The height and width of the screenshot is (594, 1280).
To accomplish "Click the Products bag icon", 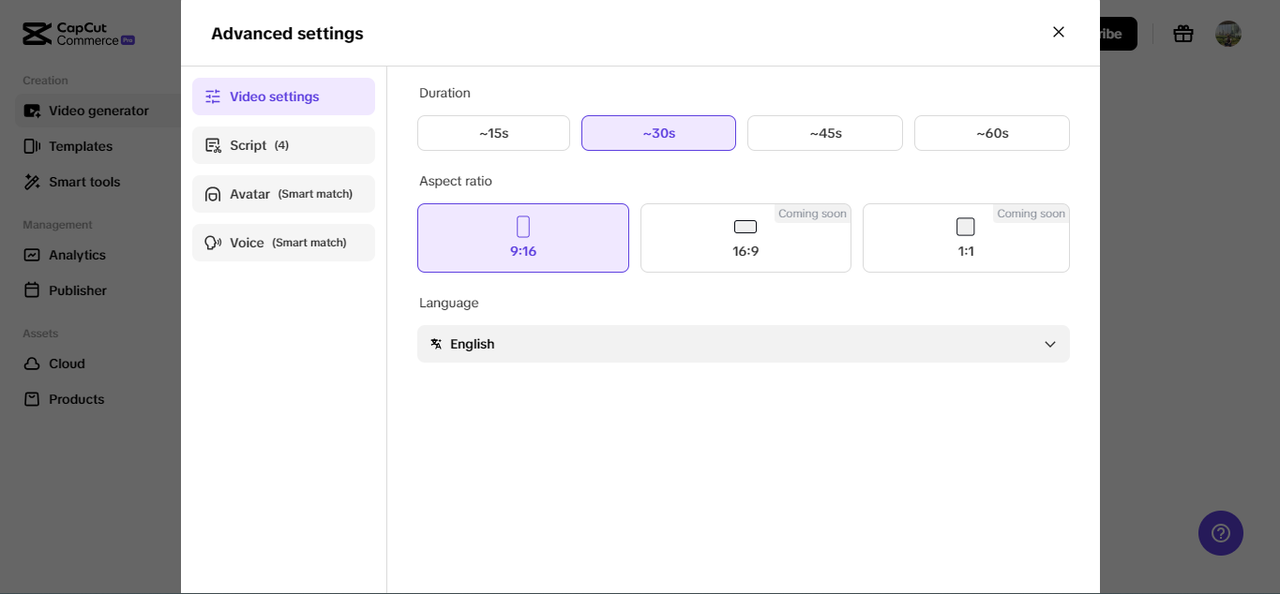I will coord(32,399).
